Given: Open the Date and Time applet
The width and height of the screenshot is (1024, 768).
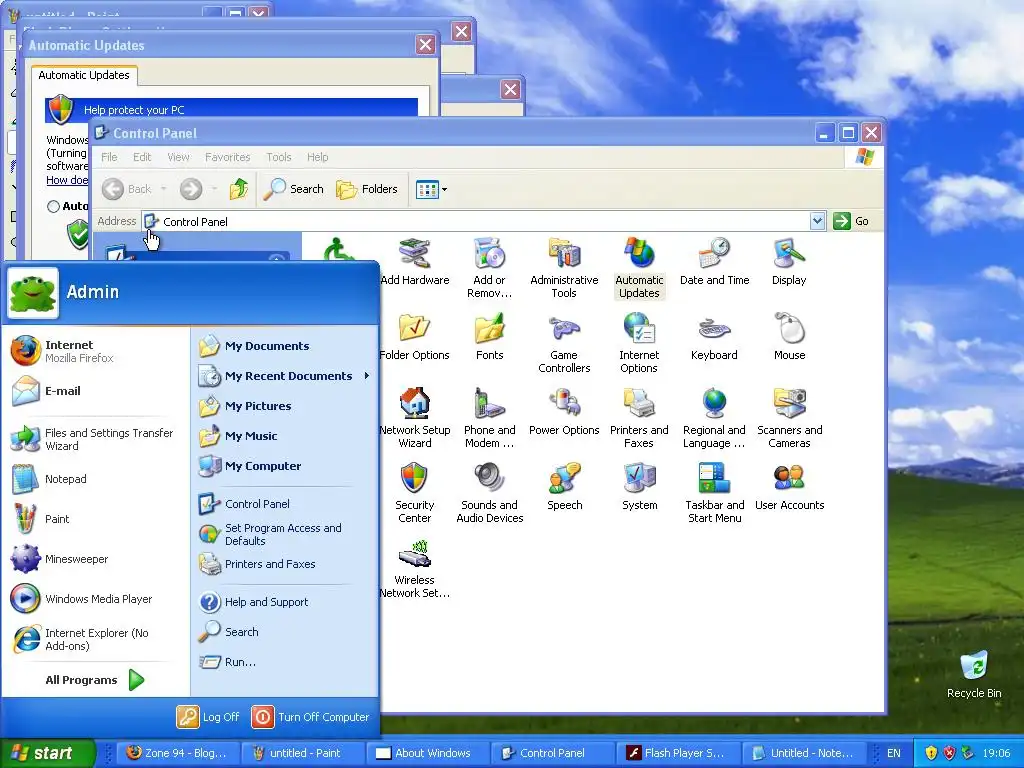Looking at the screenshot, I should click(x=714, y=262).
